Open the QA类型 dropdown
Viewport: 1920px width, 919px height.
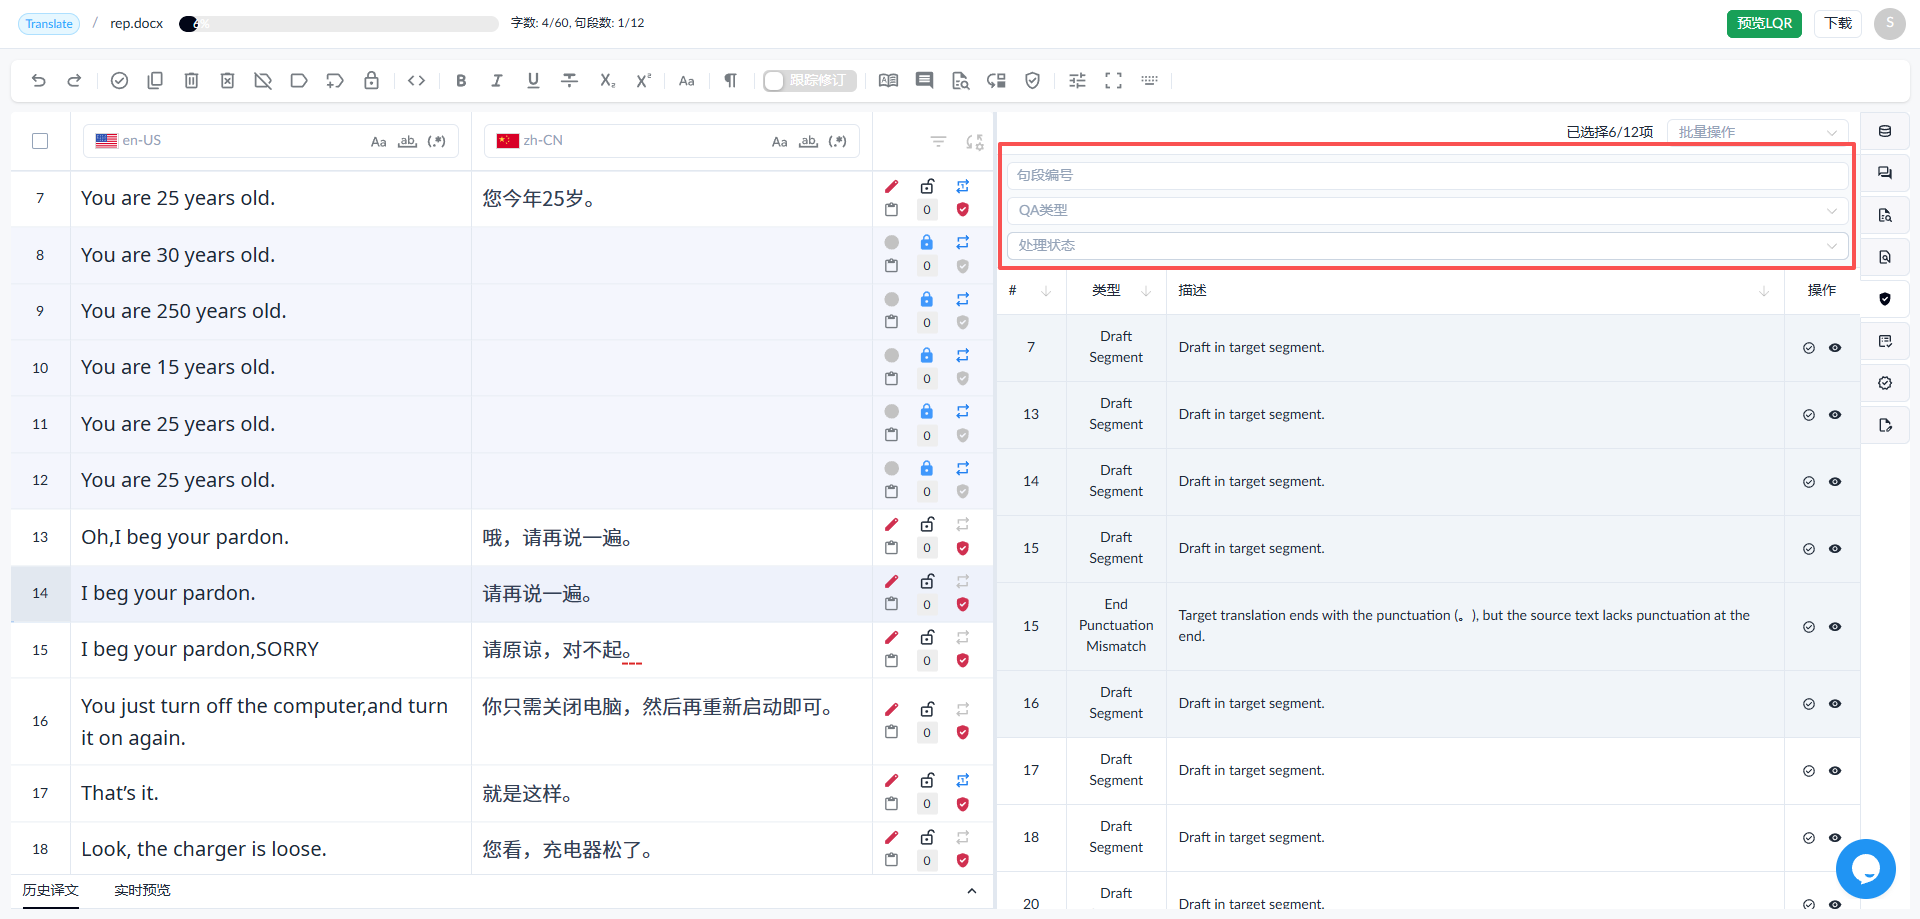pos(1427,210)
